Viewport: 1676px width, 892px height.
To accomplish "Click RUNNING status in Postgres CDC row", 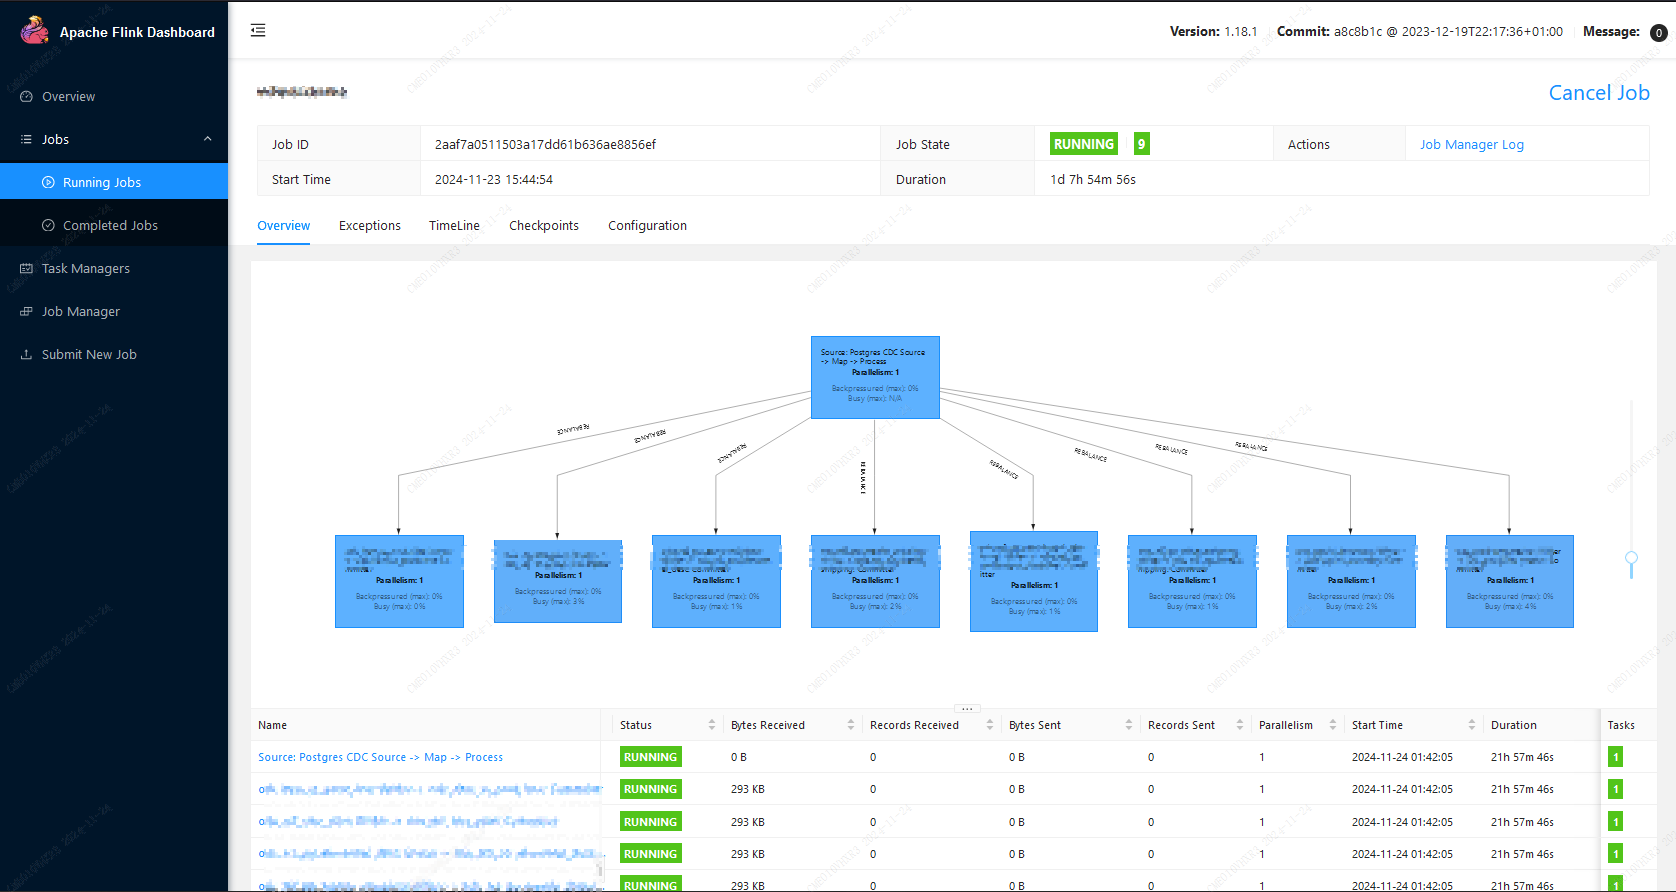I will point(651,757).
